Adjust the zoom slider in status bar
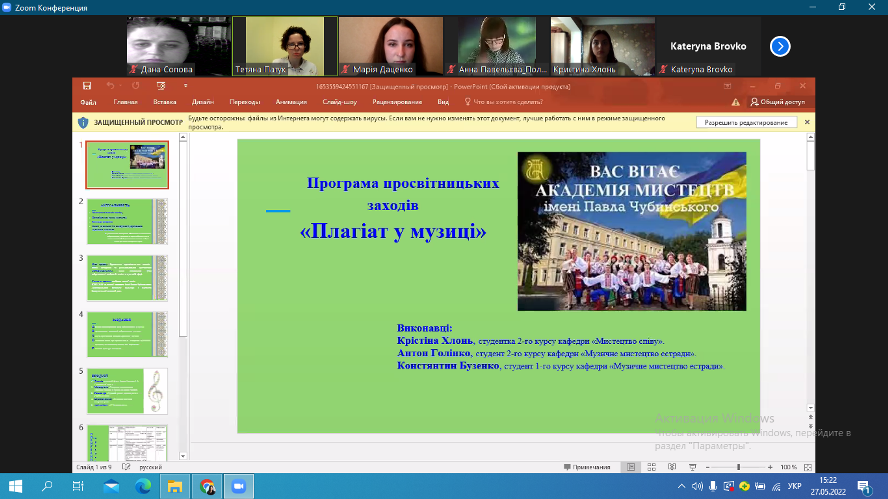 click(738, 467)
